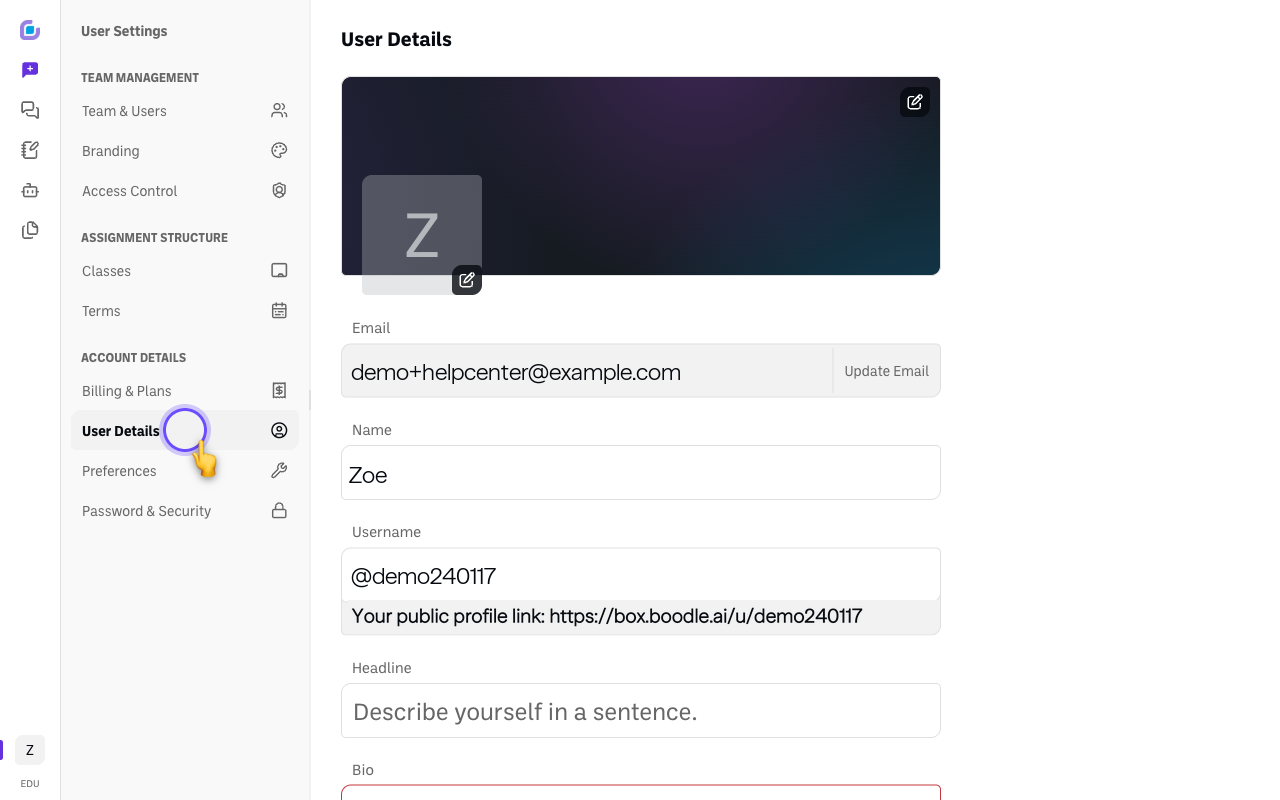
Task: Open Team & Users settings
Action: pyautogui.click(x=185, y=111)
